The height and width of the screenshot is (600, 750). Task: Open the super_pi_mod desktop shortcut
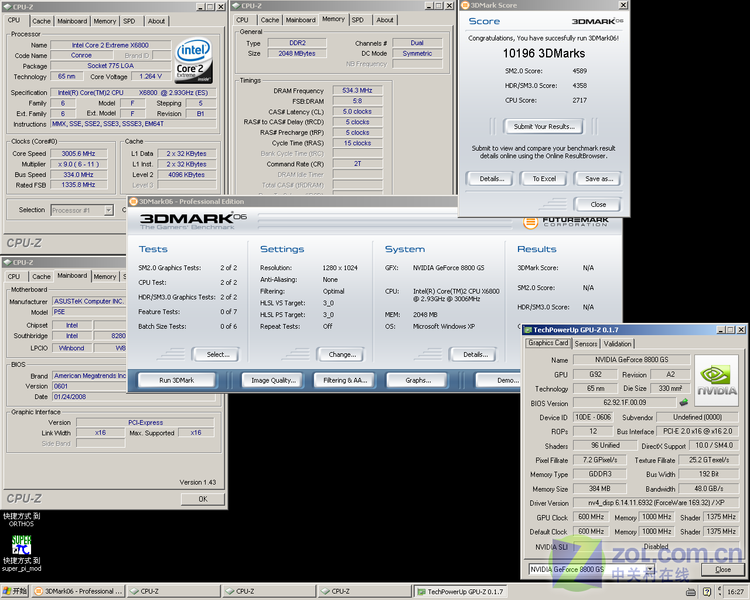pos(22,553)
